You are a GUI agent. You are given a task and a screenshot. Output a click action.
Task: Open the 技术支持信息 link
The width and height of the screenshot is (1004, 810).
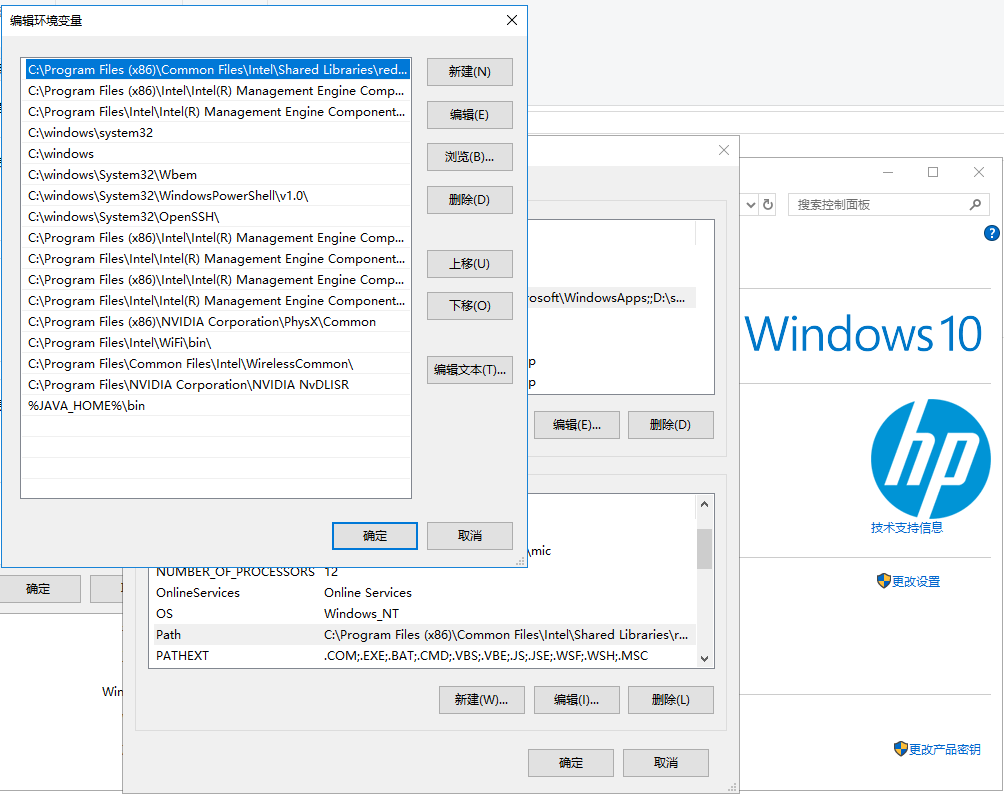pyautogui.click(x=907, y=528)
